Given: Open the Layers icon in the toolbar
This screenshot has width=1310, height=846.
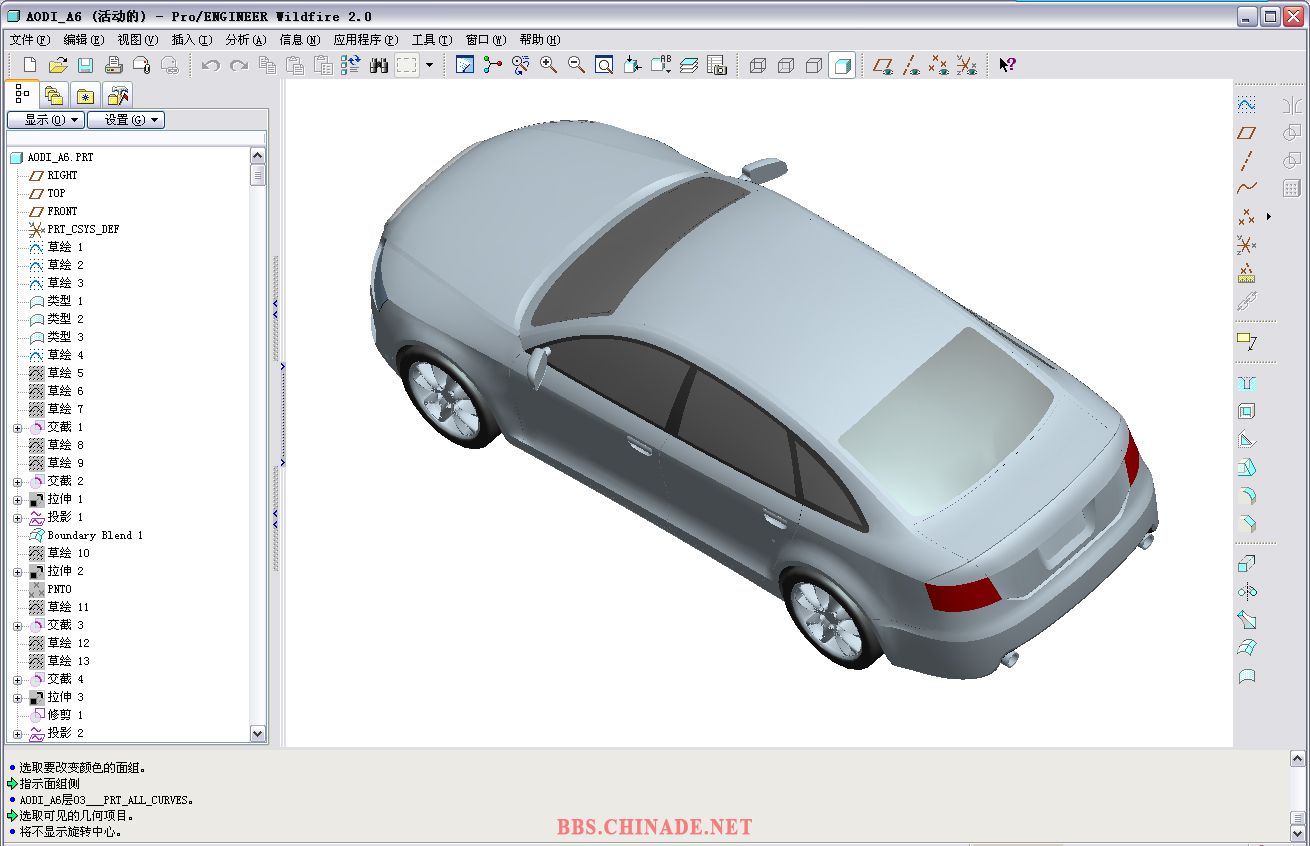Looking at the screenshot, I should (x=689, y=65).
